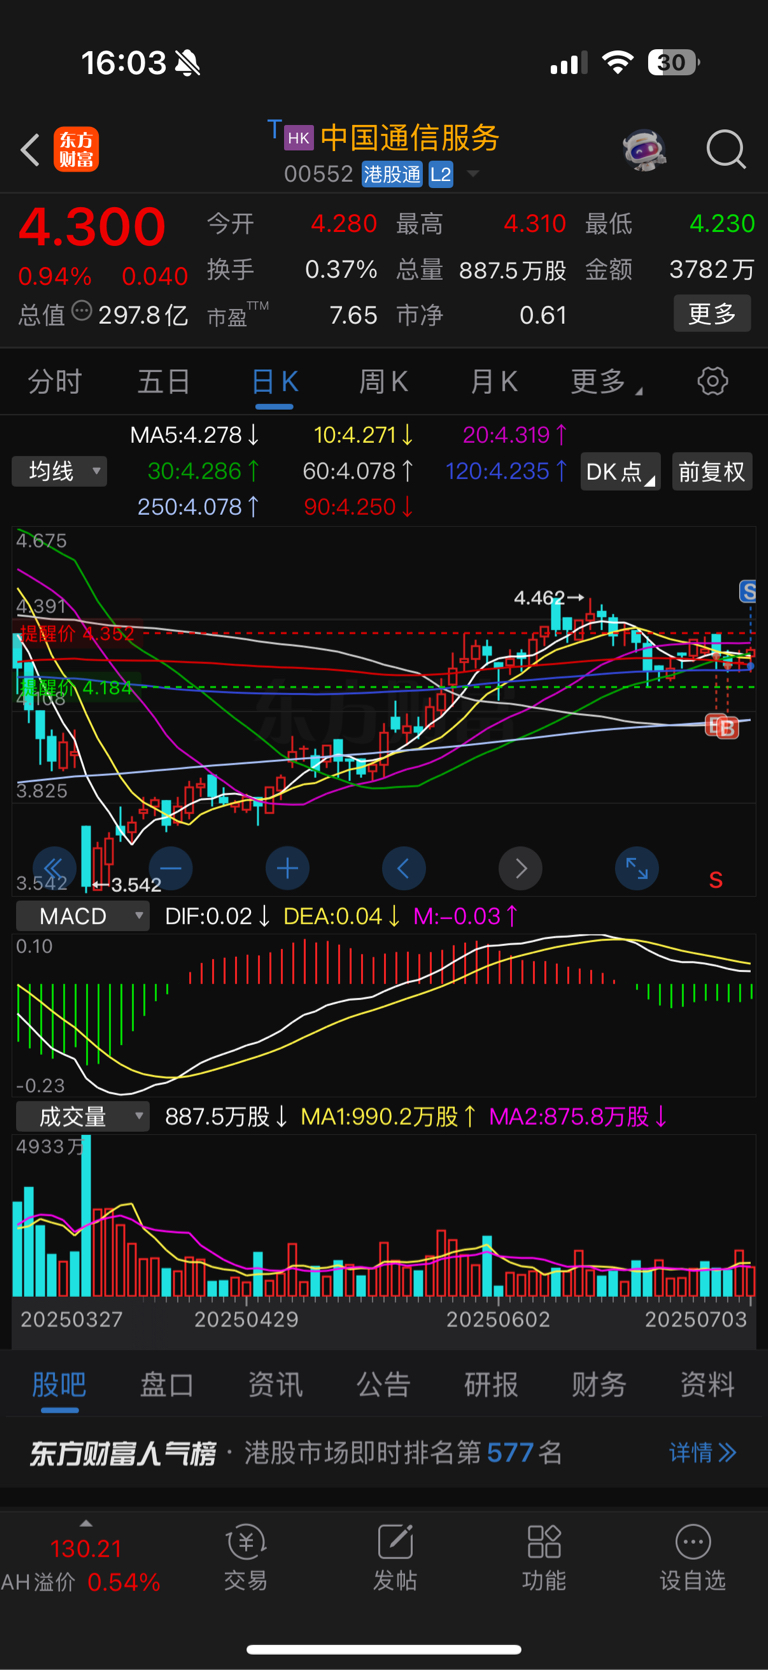Tap the back arrow icon
This screenshot has width=768, height=1670.
tap(30, 150)
